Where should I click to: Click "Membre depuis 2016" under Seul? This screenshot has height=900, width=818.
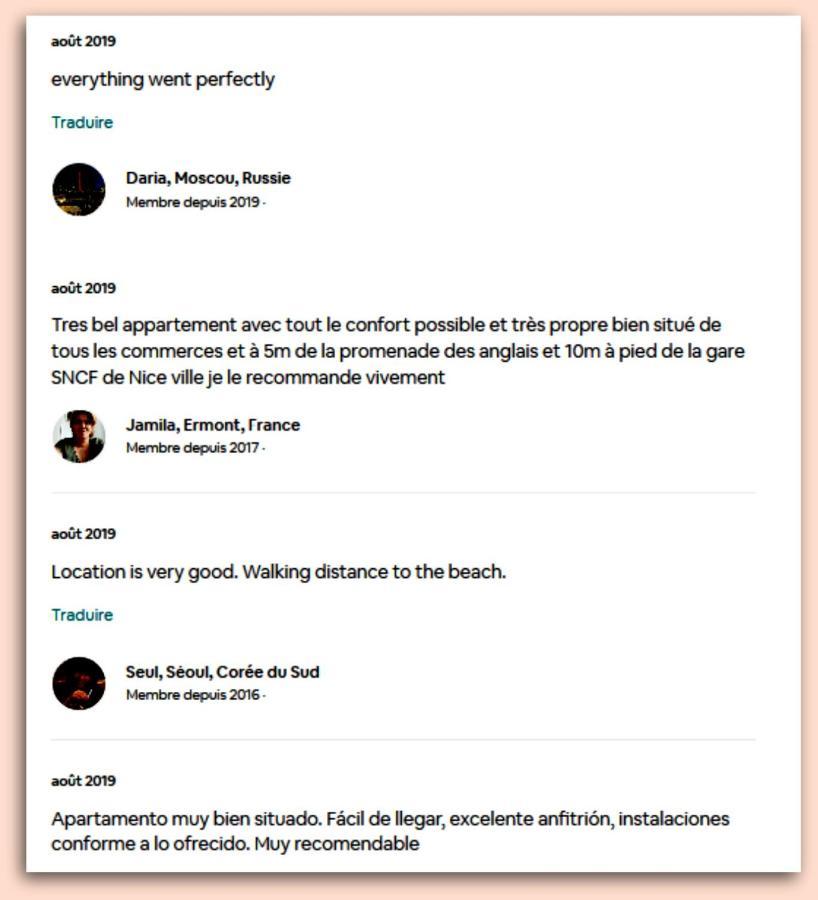click(x=193, y=696)
